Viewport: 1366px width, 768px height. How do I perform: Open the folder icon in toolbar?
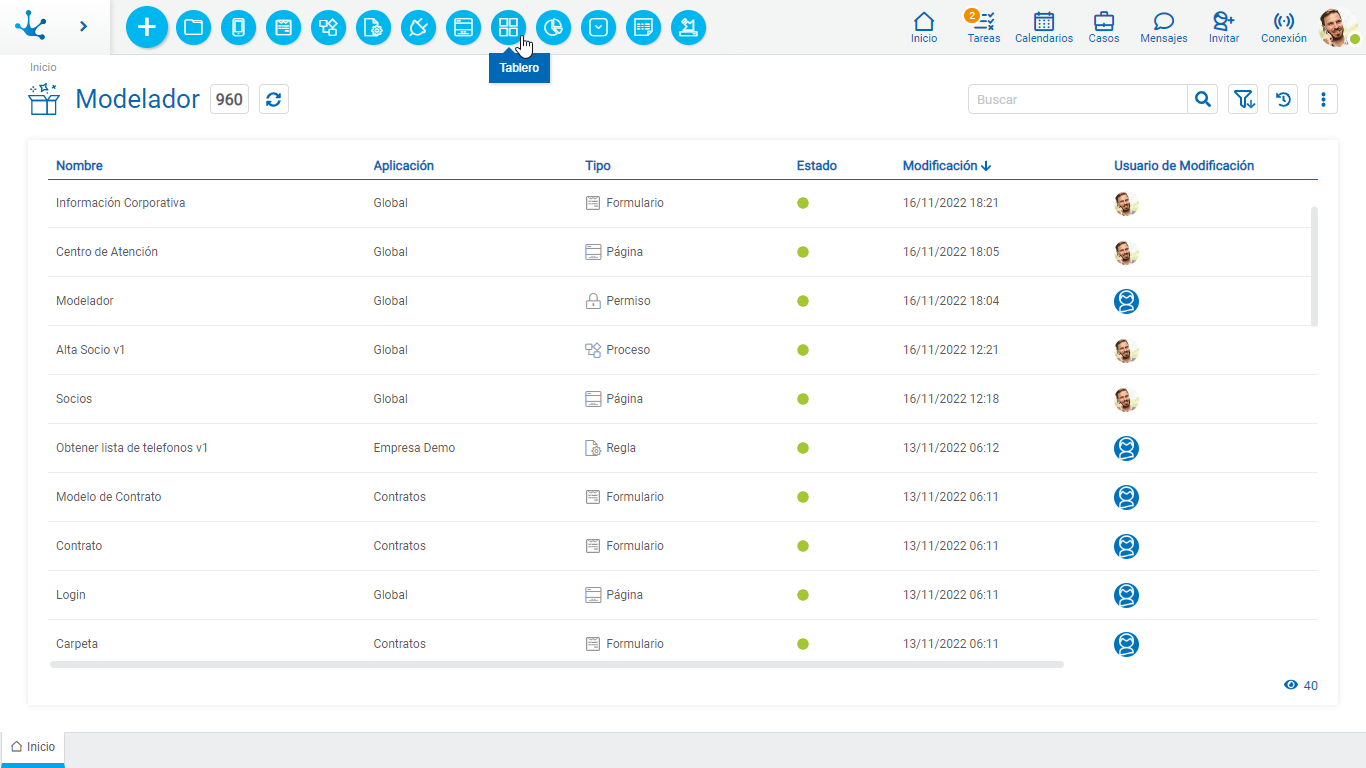point(193,27)
